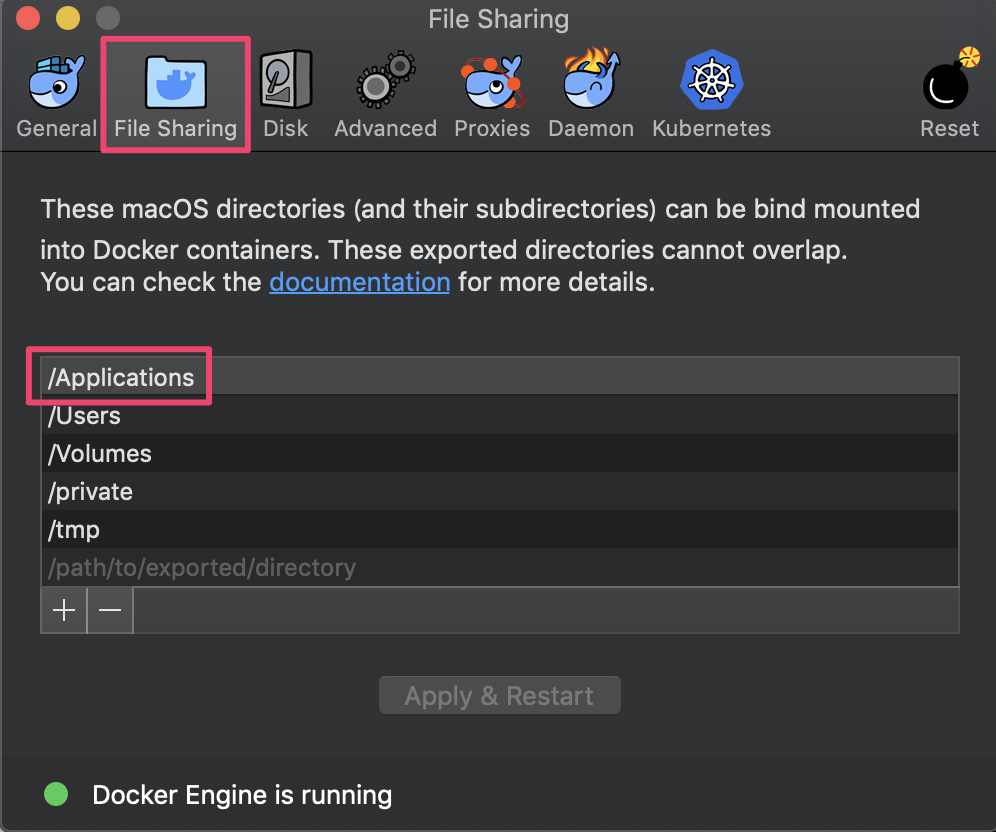Image resolution: width=996 pixels, height=832 pixels.
Task: Open the Disk drive icon pane
Action: pyautogui.click(x=286, y=84)
